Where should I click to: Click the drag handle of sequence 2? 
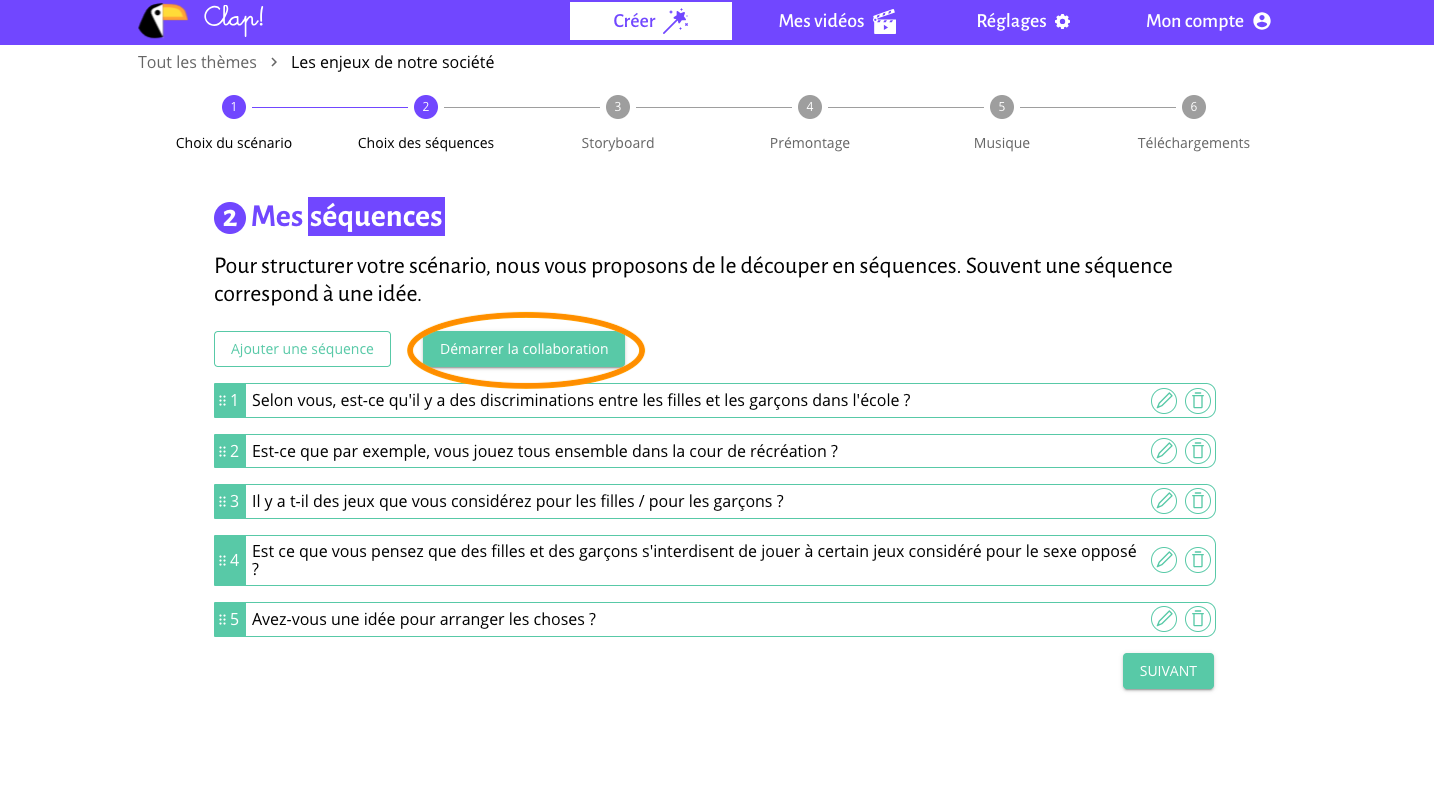[x=222, y=452]
